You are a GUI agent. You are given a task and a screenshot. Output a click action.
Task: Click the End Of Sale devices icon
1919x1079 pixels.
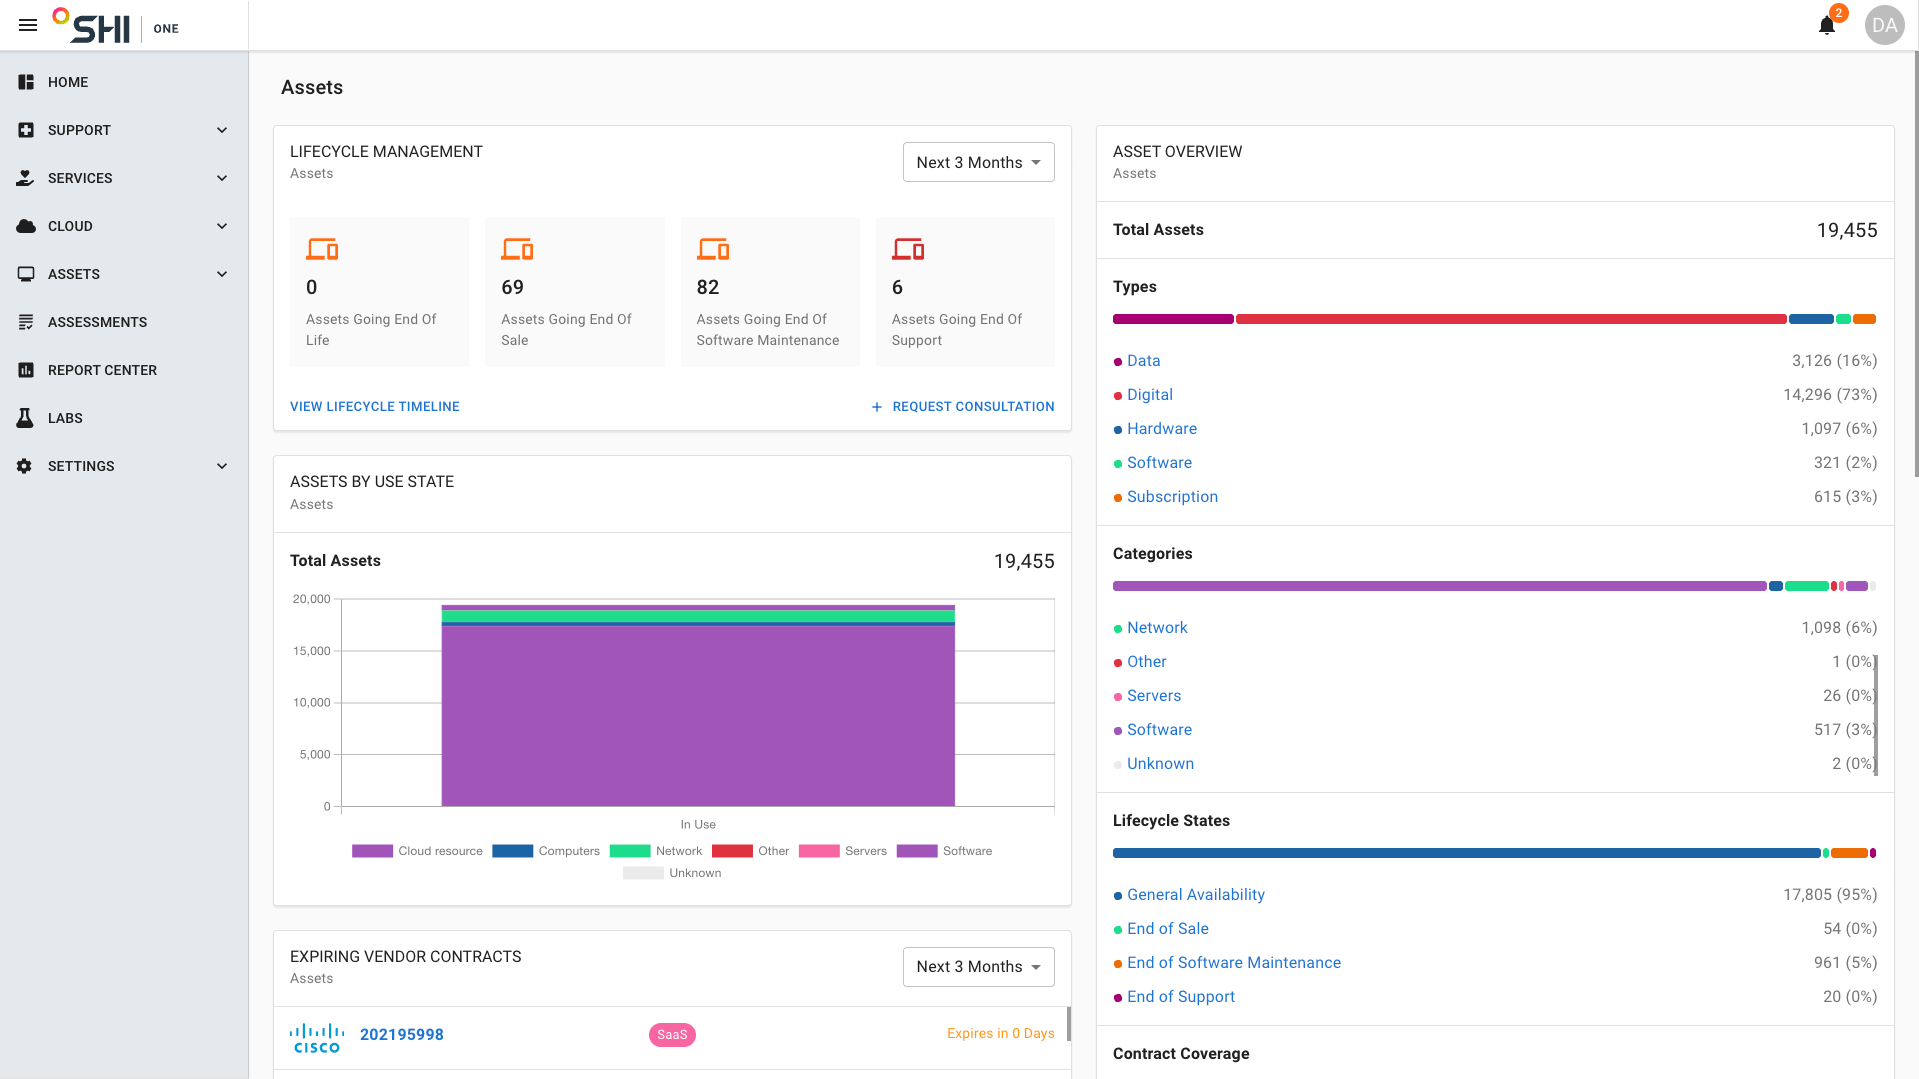coord(517,248)
